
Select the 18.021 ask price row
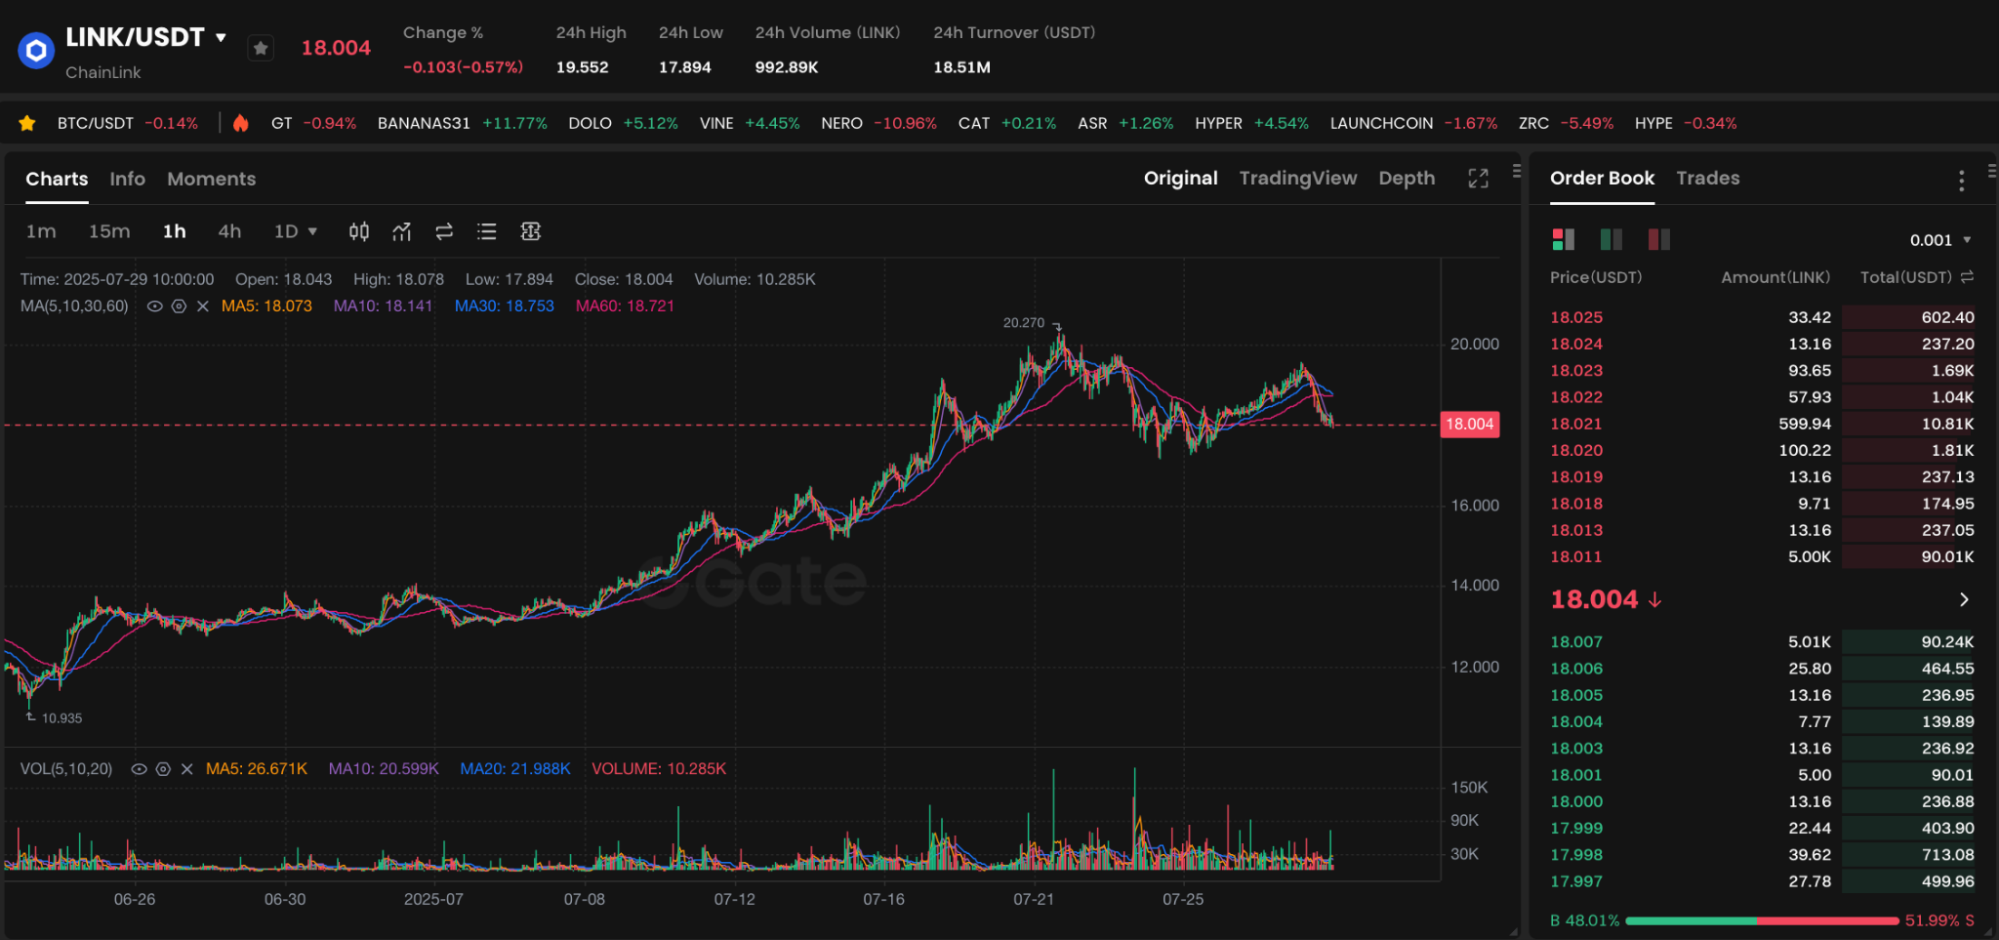click(x=1762, y=424)
